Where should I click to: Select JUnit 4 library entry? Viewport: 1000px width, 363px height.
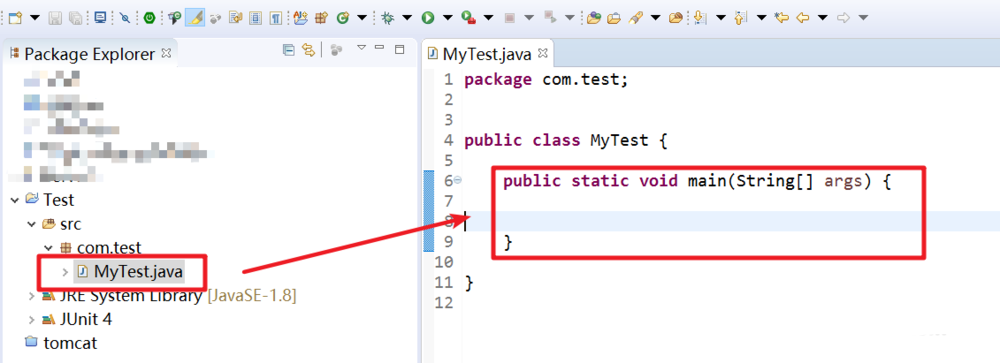(x=77, y=319)
